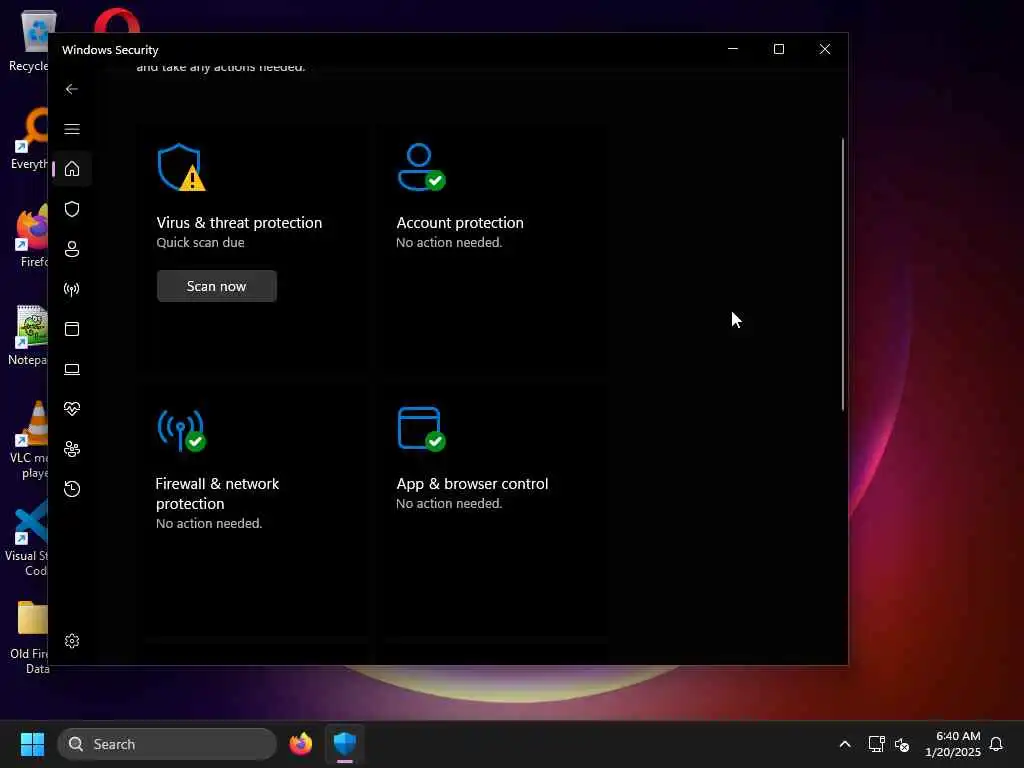Open Family options sidebar icon
Viewport: 1024px width, 768px height.
click(72, 449)
